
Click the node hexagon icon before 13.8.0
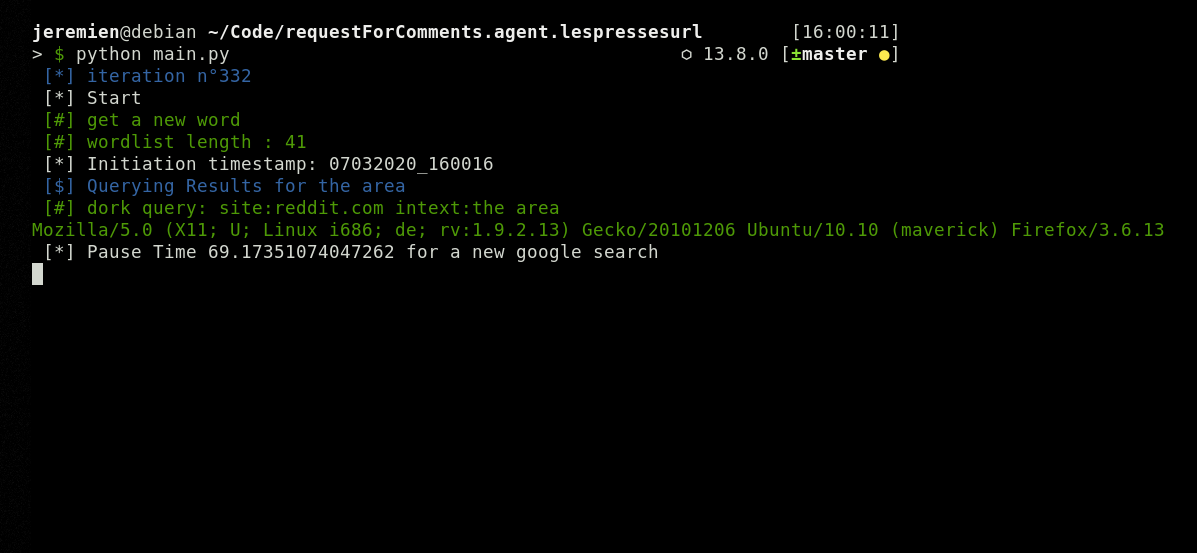tap(686, 55)
